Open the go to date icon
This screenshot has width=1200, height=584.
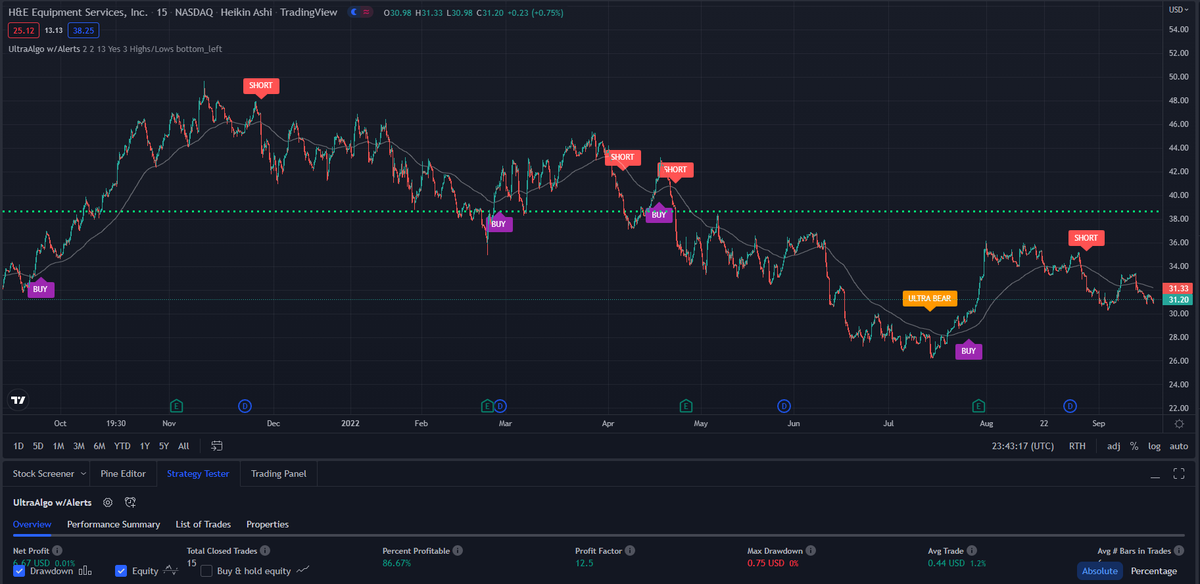coord(217,445)
